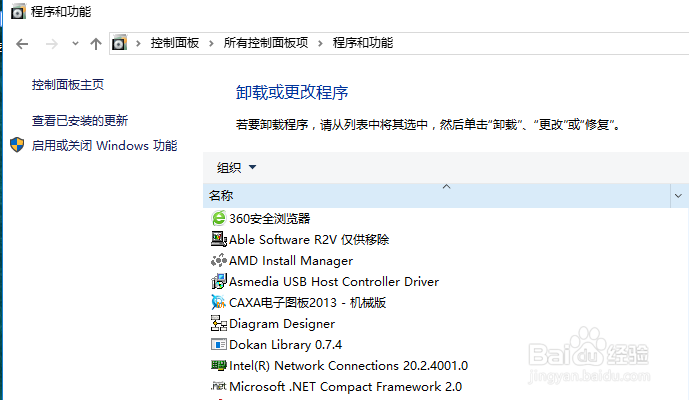This screenshot has height=400, width=689.
Task: Open 启用或关闭 Windows 功能 link
Action: (104, 145)
